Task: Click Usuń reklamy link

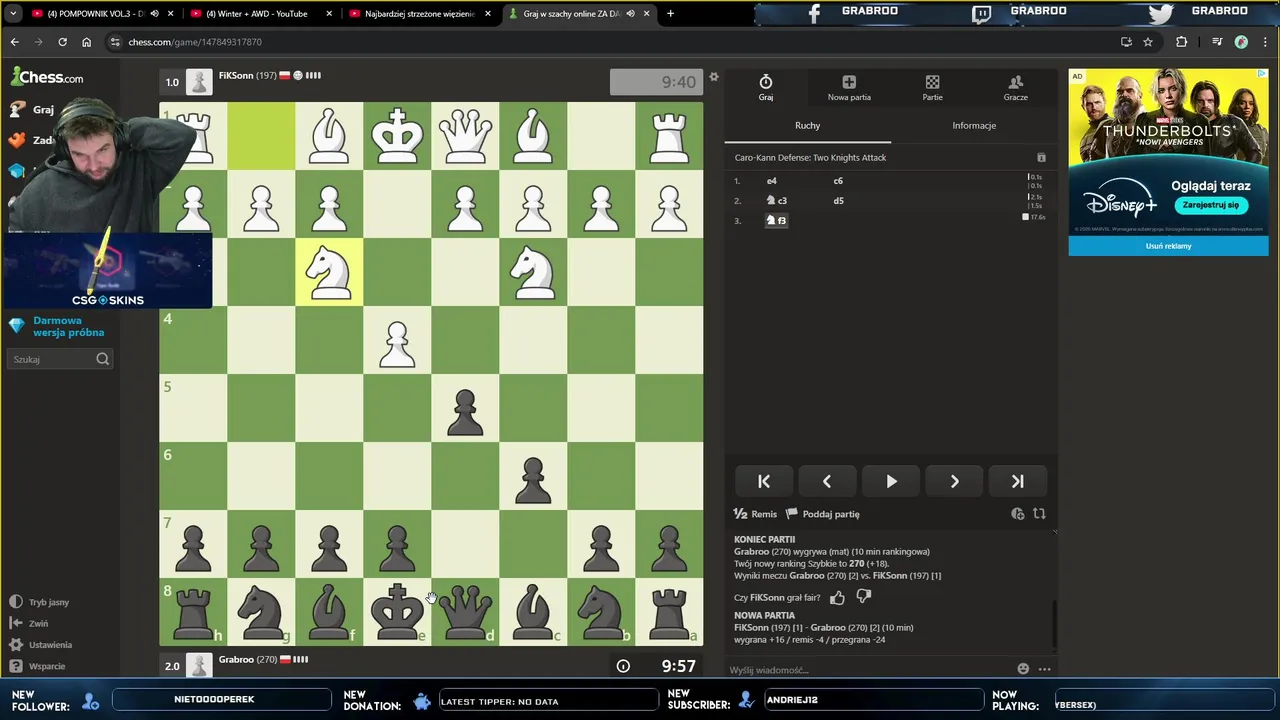Action: (1168, 246)
